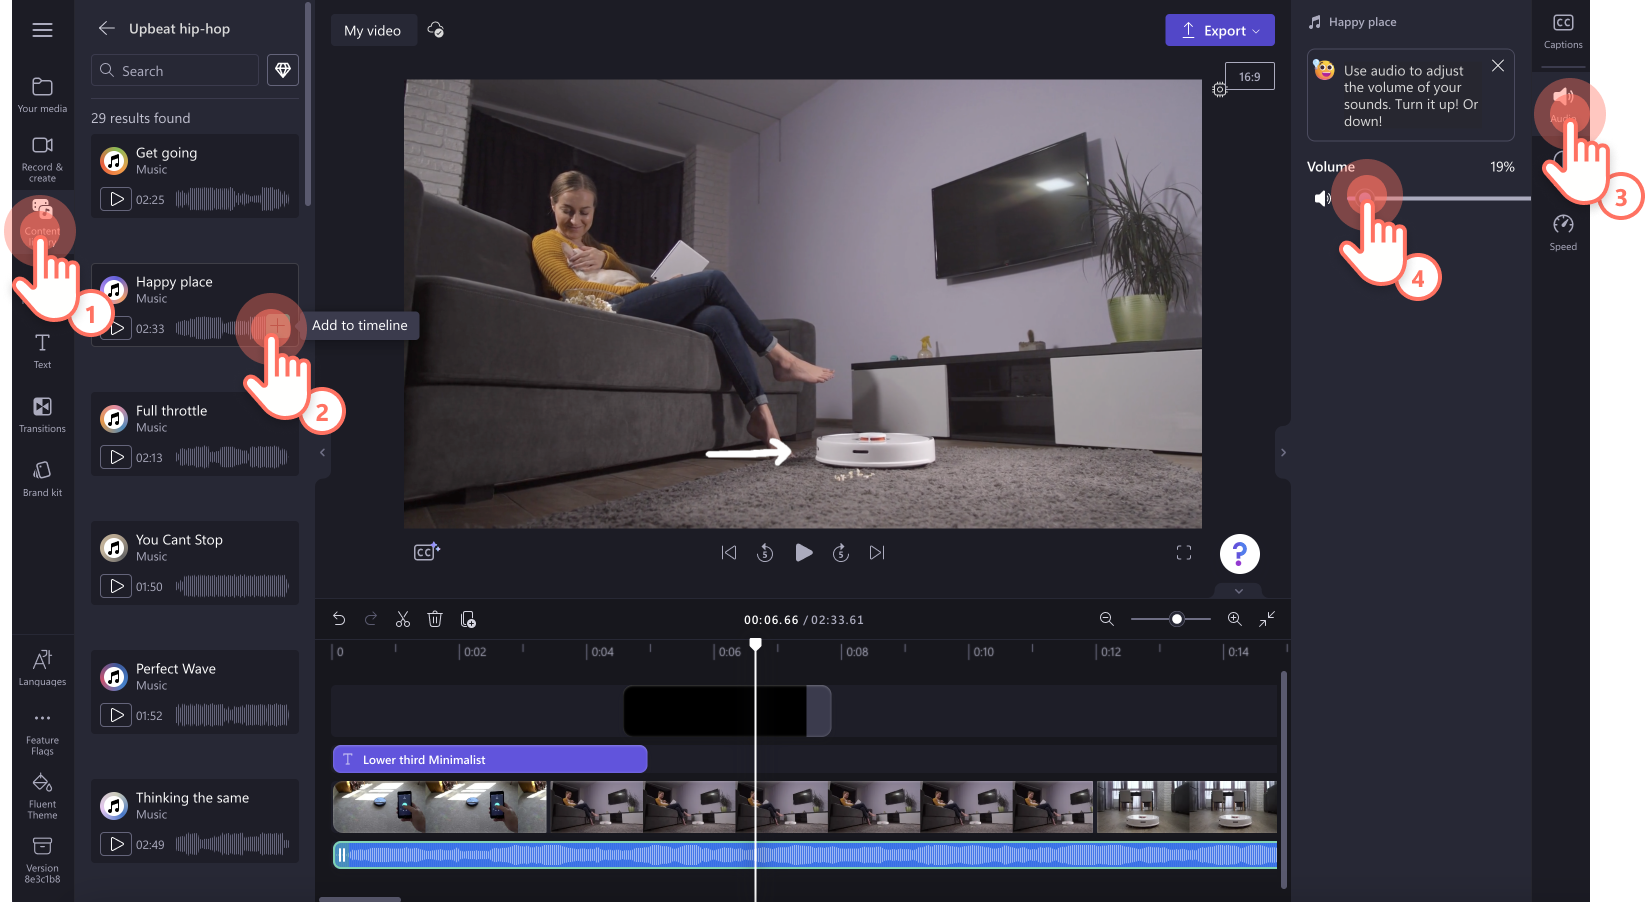Adjust the timeline zoom slider
The width and height of the screenshot is (1645, 902).
pyautogui.click(x=1171, y=620)
